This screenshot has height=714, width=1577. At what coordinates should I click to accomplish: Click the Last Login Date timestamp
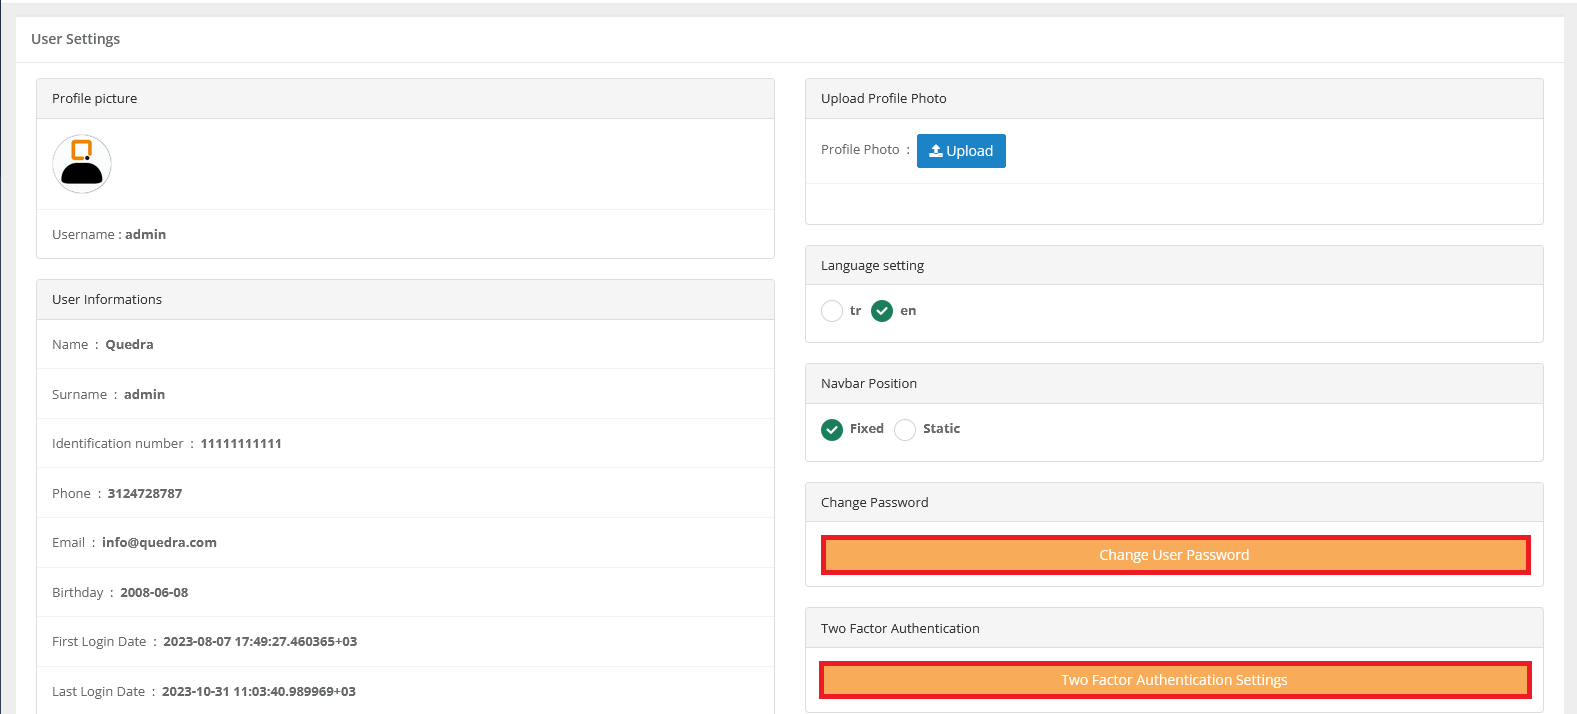point(259,692)
